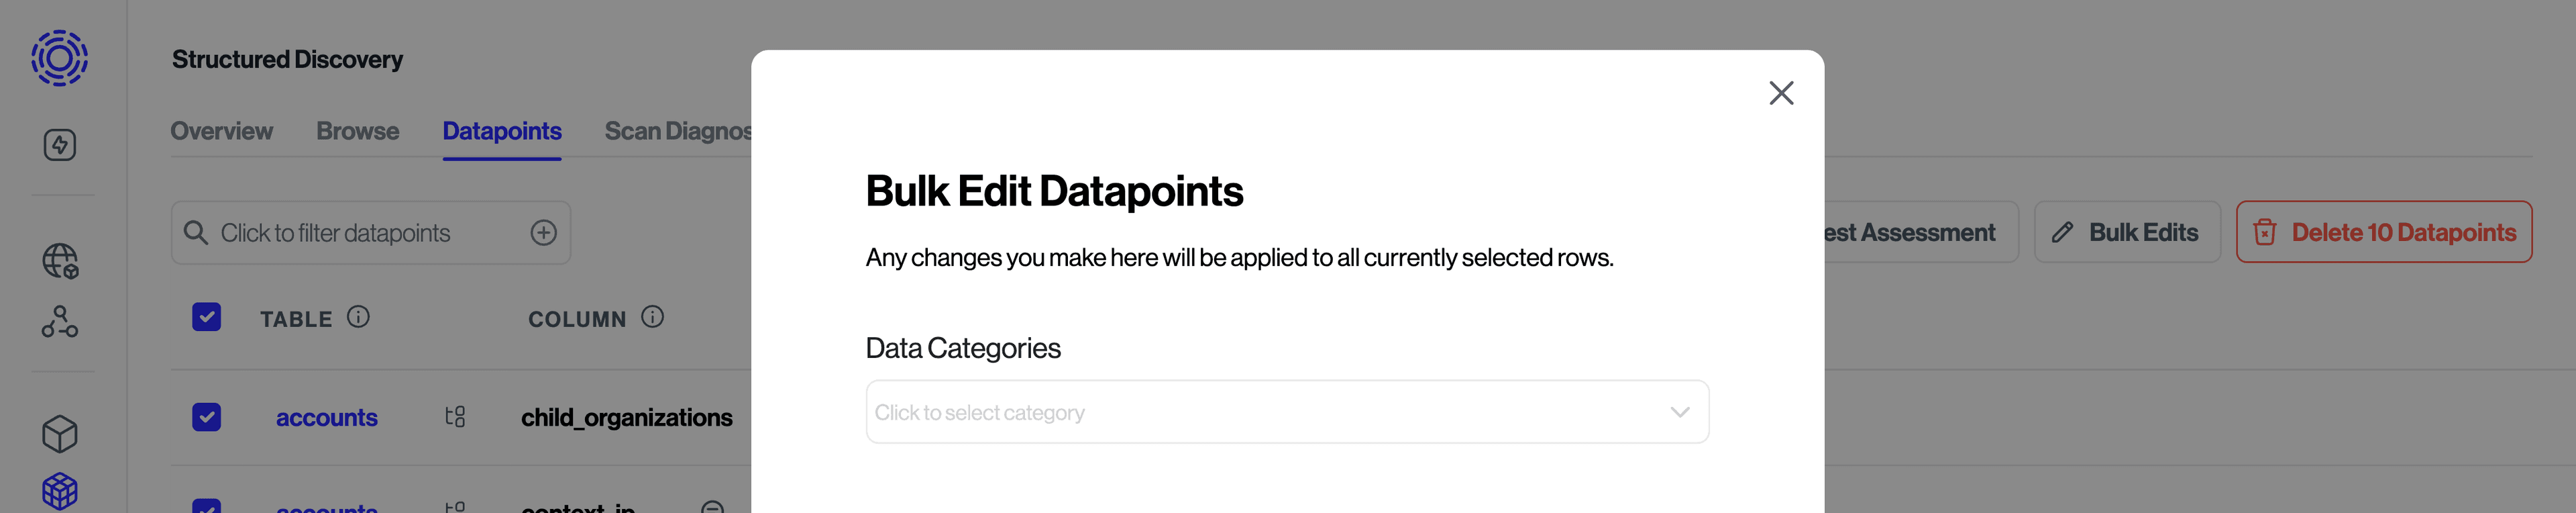The image size is (2576, 513).
Task: Open the accounts table link
Action: click(x=326, y=418)
